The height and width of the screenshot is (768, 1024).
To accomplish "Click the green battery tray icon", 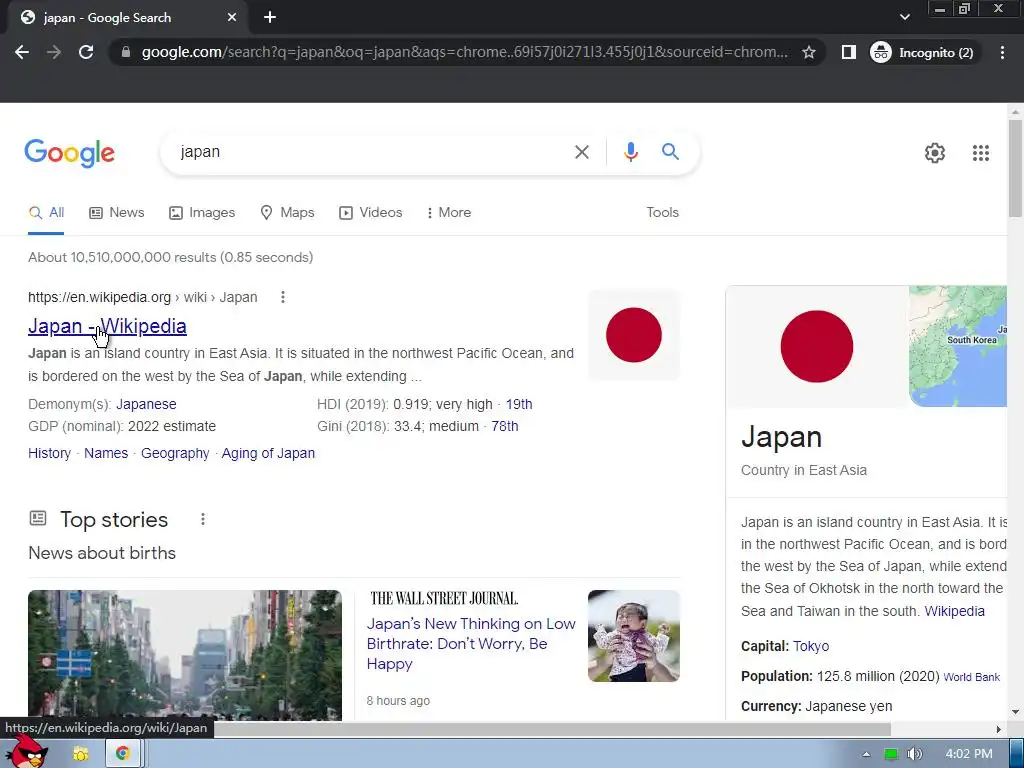I will tap(891, 754).
